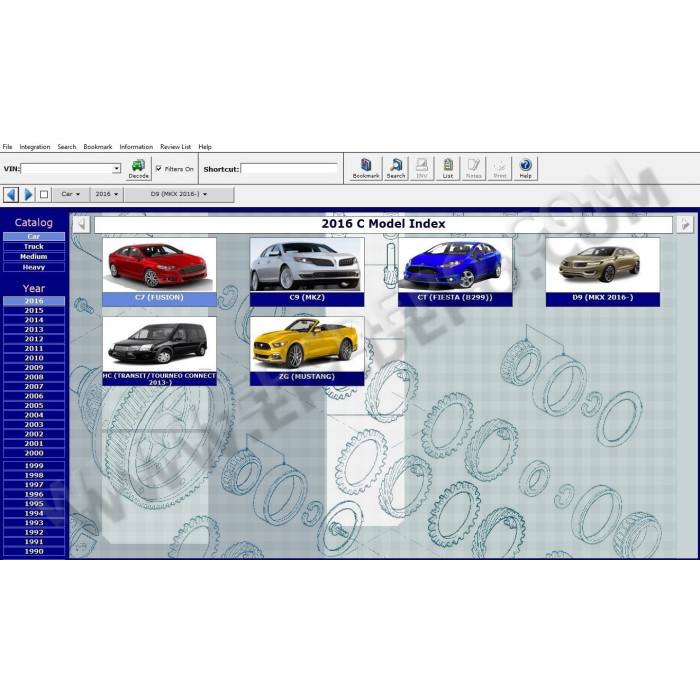Click the white square button beside navigation arrows
Screen dimensions: 700x700
tap(44, 195)
